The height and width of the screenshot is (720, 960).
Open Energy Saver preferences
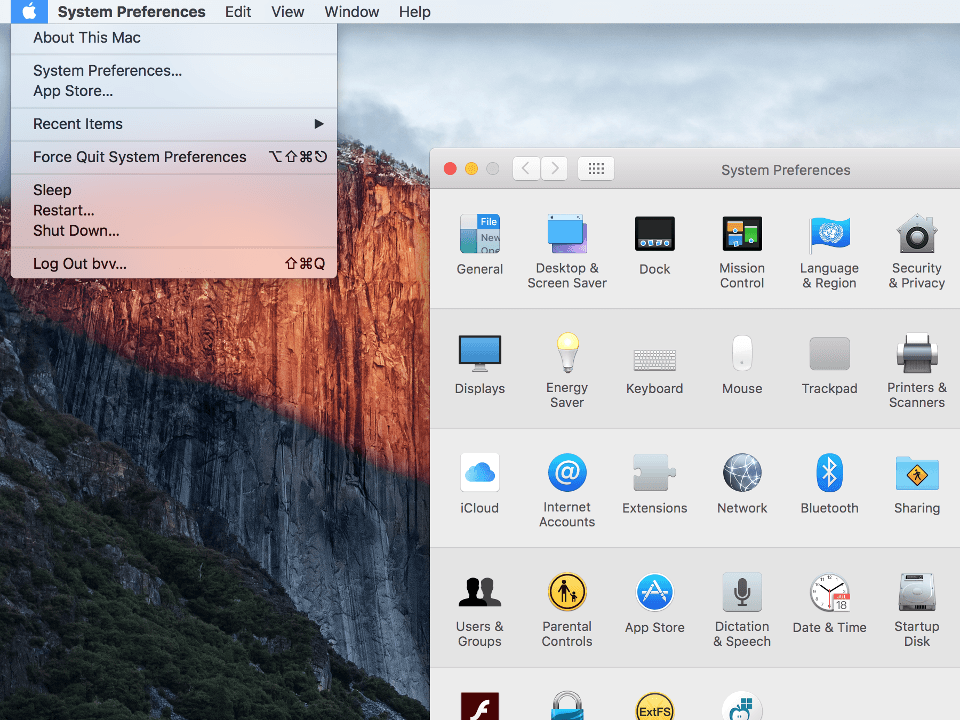click(567, 360)
